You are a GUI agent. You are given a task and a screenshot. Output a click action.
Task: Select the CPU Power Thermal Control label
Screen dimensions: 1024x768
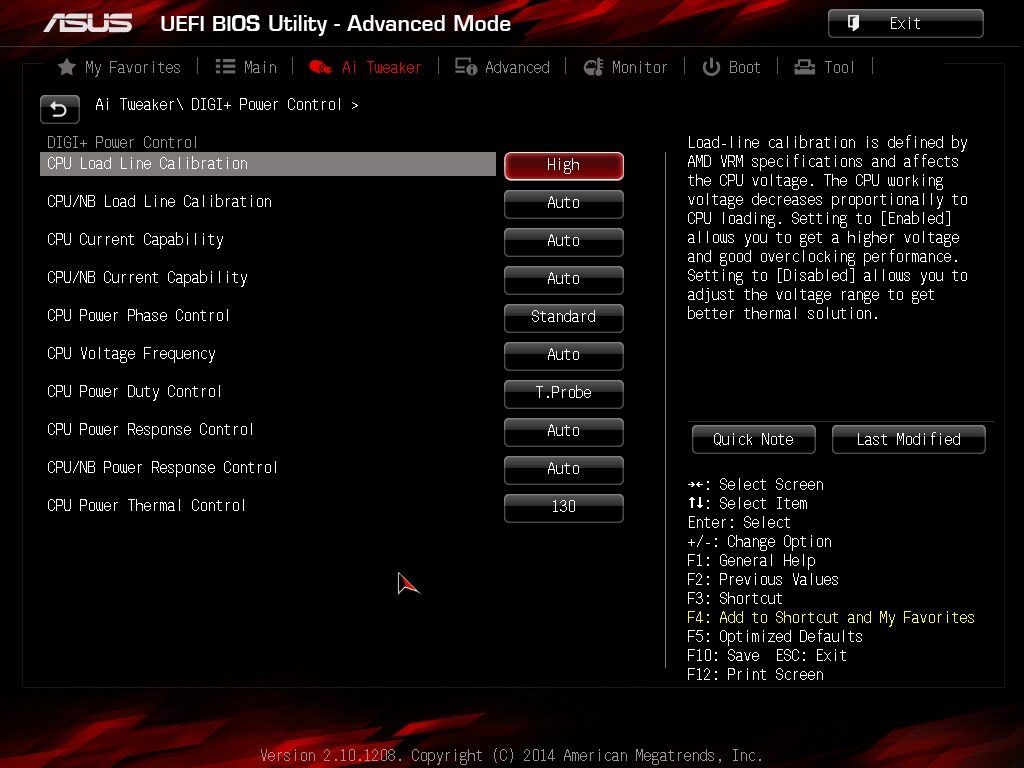146,505
